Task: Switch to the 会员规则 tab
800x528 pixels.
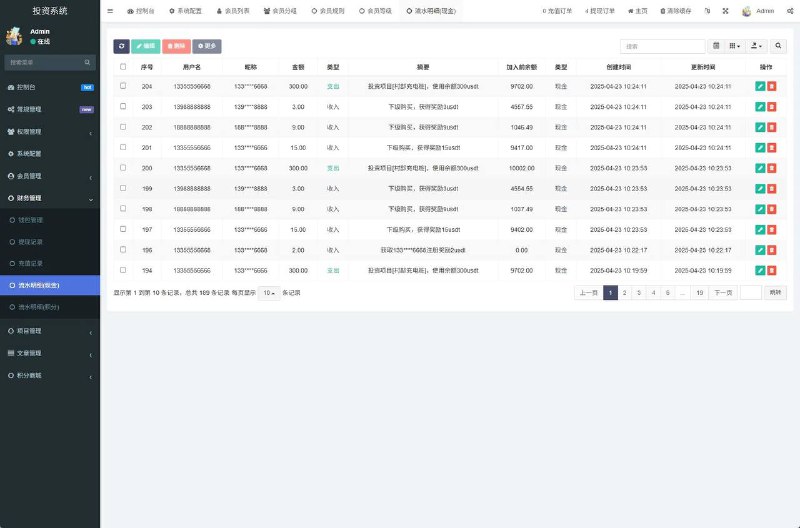Action: point(328,11)
